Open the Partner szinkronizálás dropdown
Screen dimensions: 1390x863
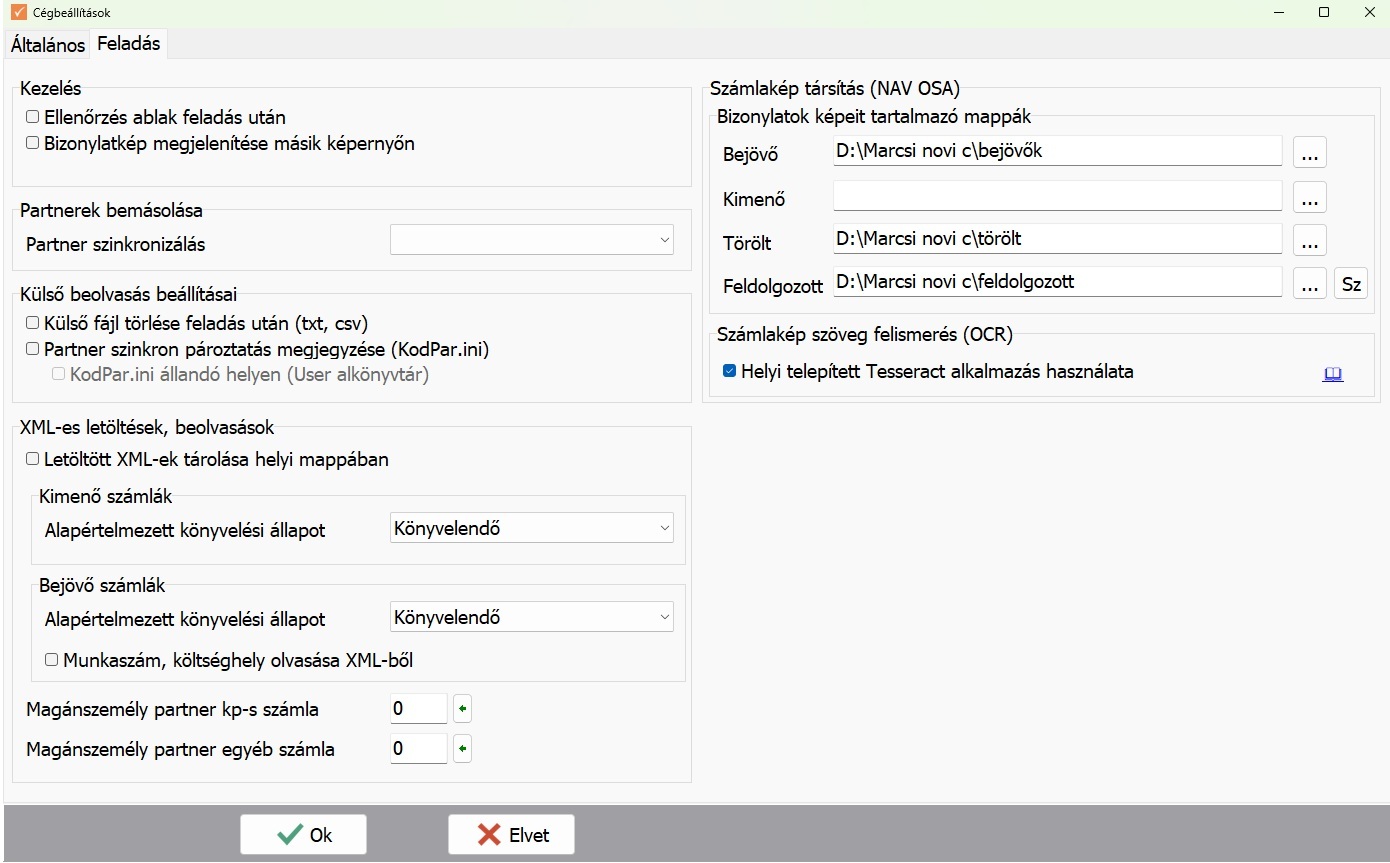[x=531, y=240]
